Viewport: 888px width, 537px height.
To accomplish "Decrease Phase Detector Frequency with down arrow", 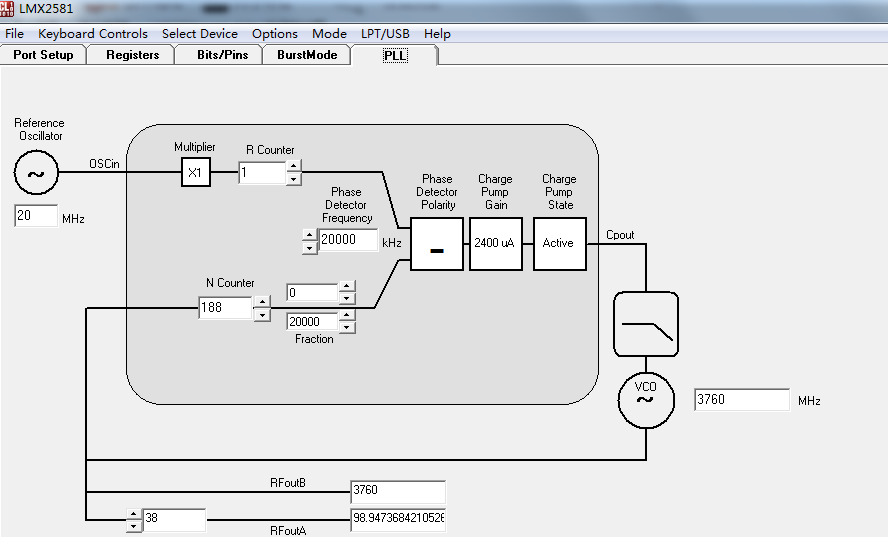I will (309, 248).
